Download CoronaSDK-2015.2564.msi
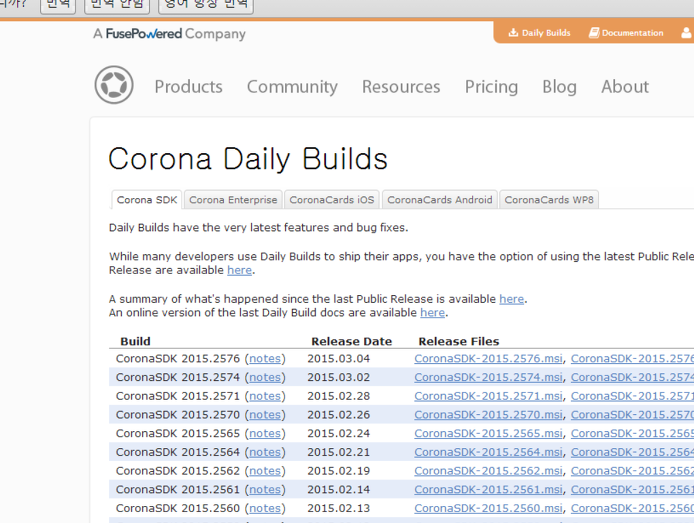Screen dimensions: 694x523 click(489, 453)
